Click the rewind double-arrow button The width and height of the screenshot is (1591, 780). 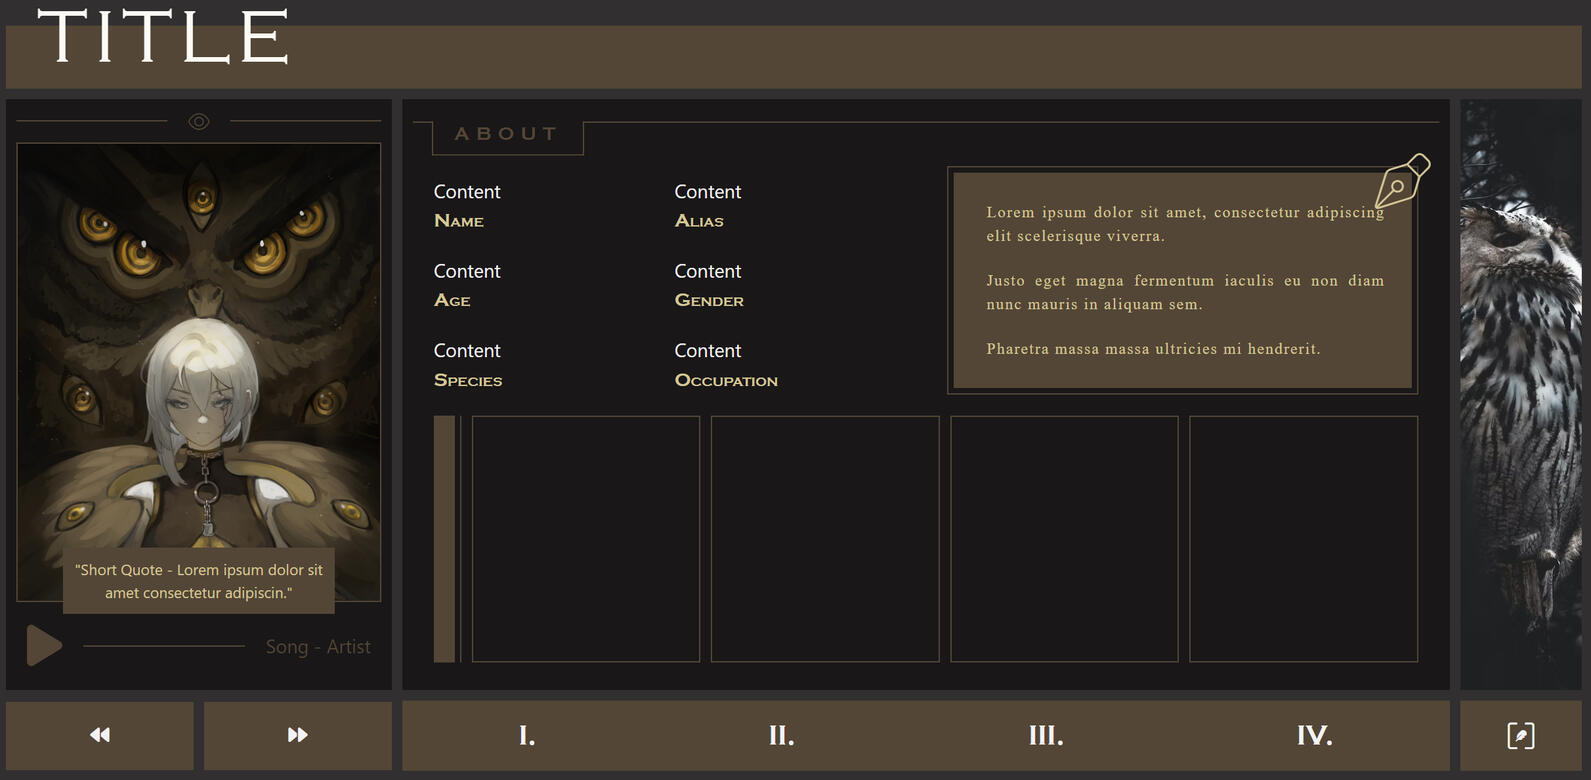coord(100,735)
